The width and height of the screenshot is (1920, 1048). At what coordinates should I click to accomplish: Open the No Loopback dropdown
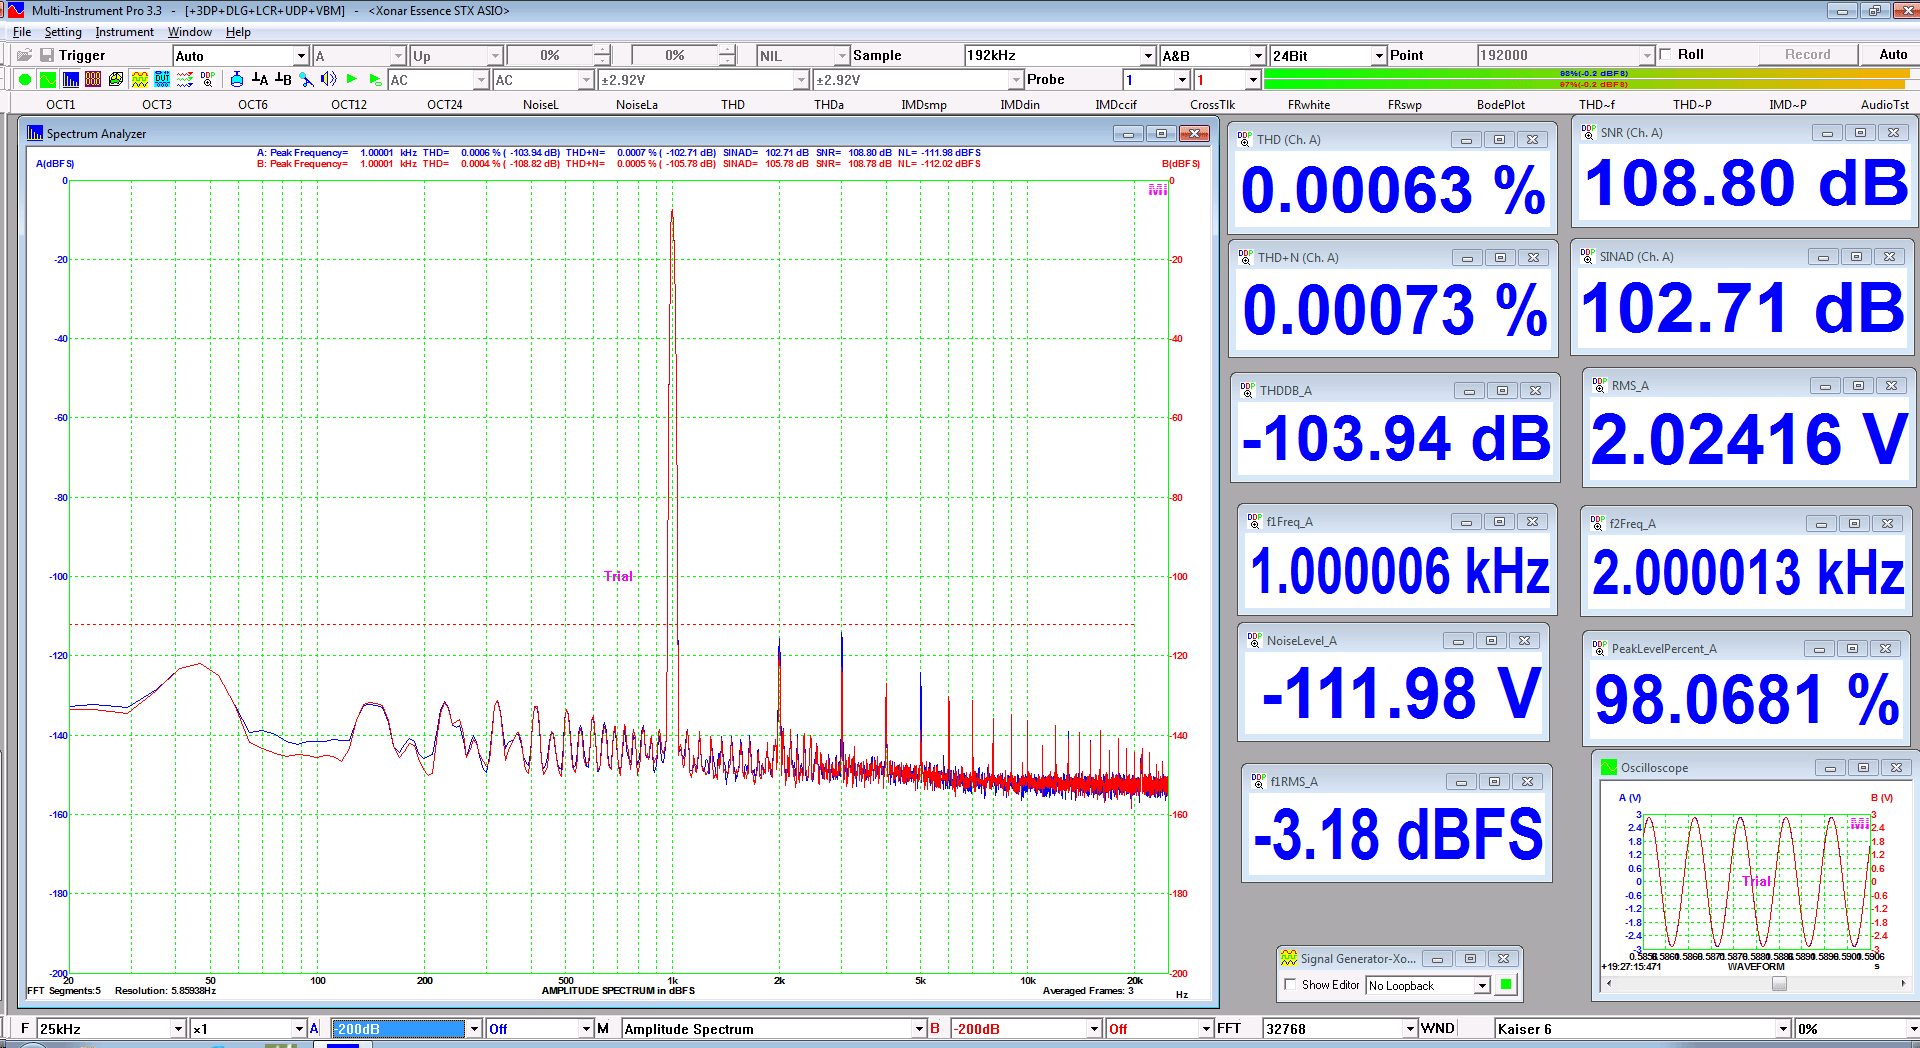tap(1482, 986)
